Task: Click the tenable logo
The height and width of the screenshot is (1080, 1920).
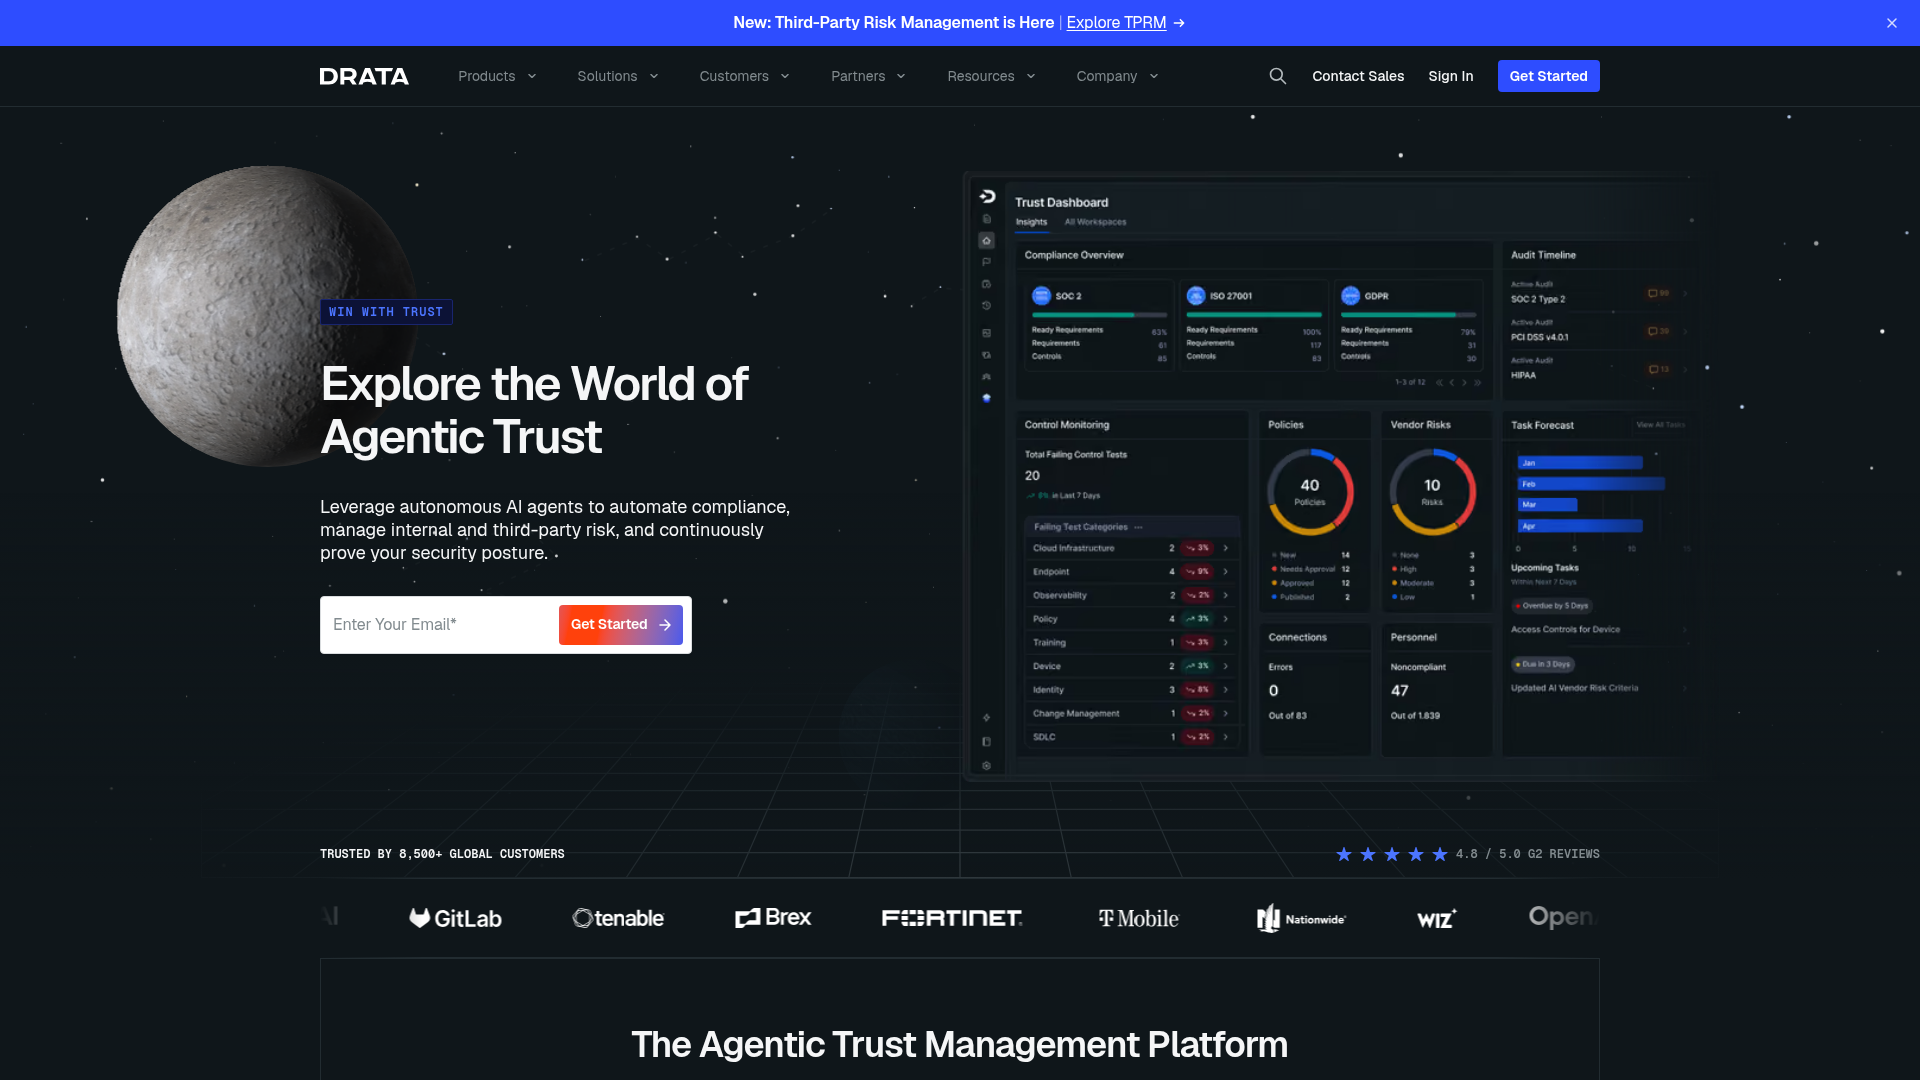Action: pyautogui.click(x=618, y=918)
